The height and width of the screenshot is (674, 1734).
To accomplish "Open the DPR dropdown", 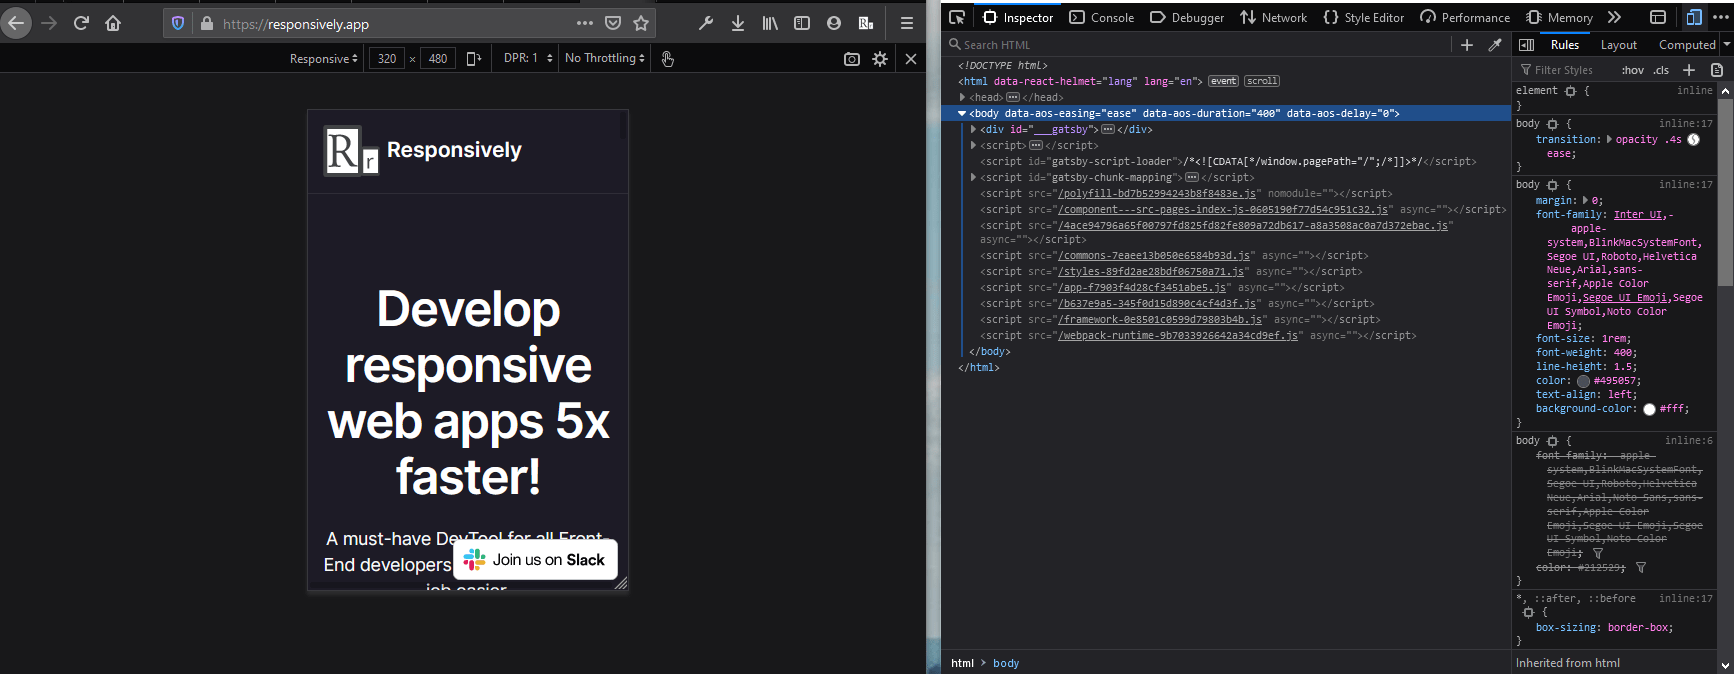I will (x=528, y=58).
